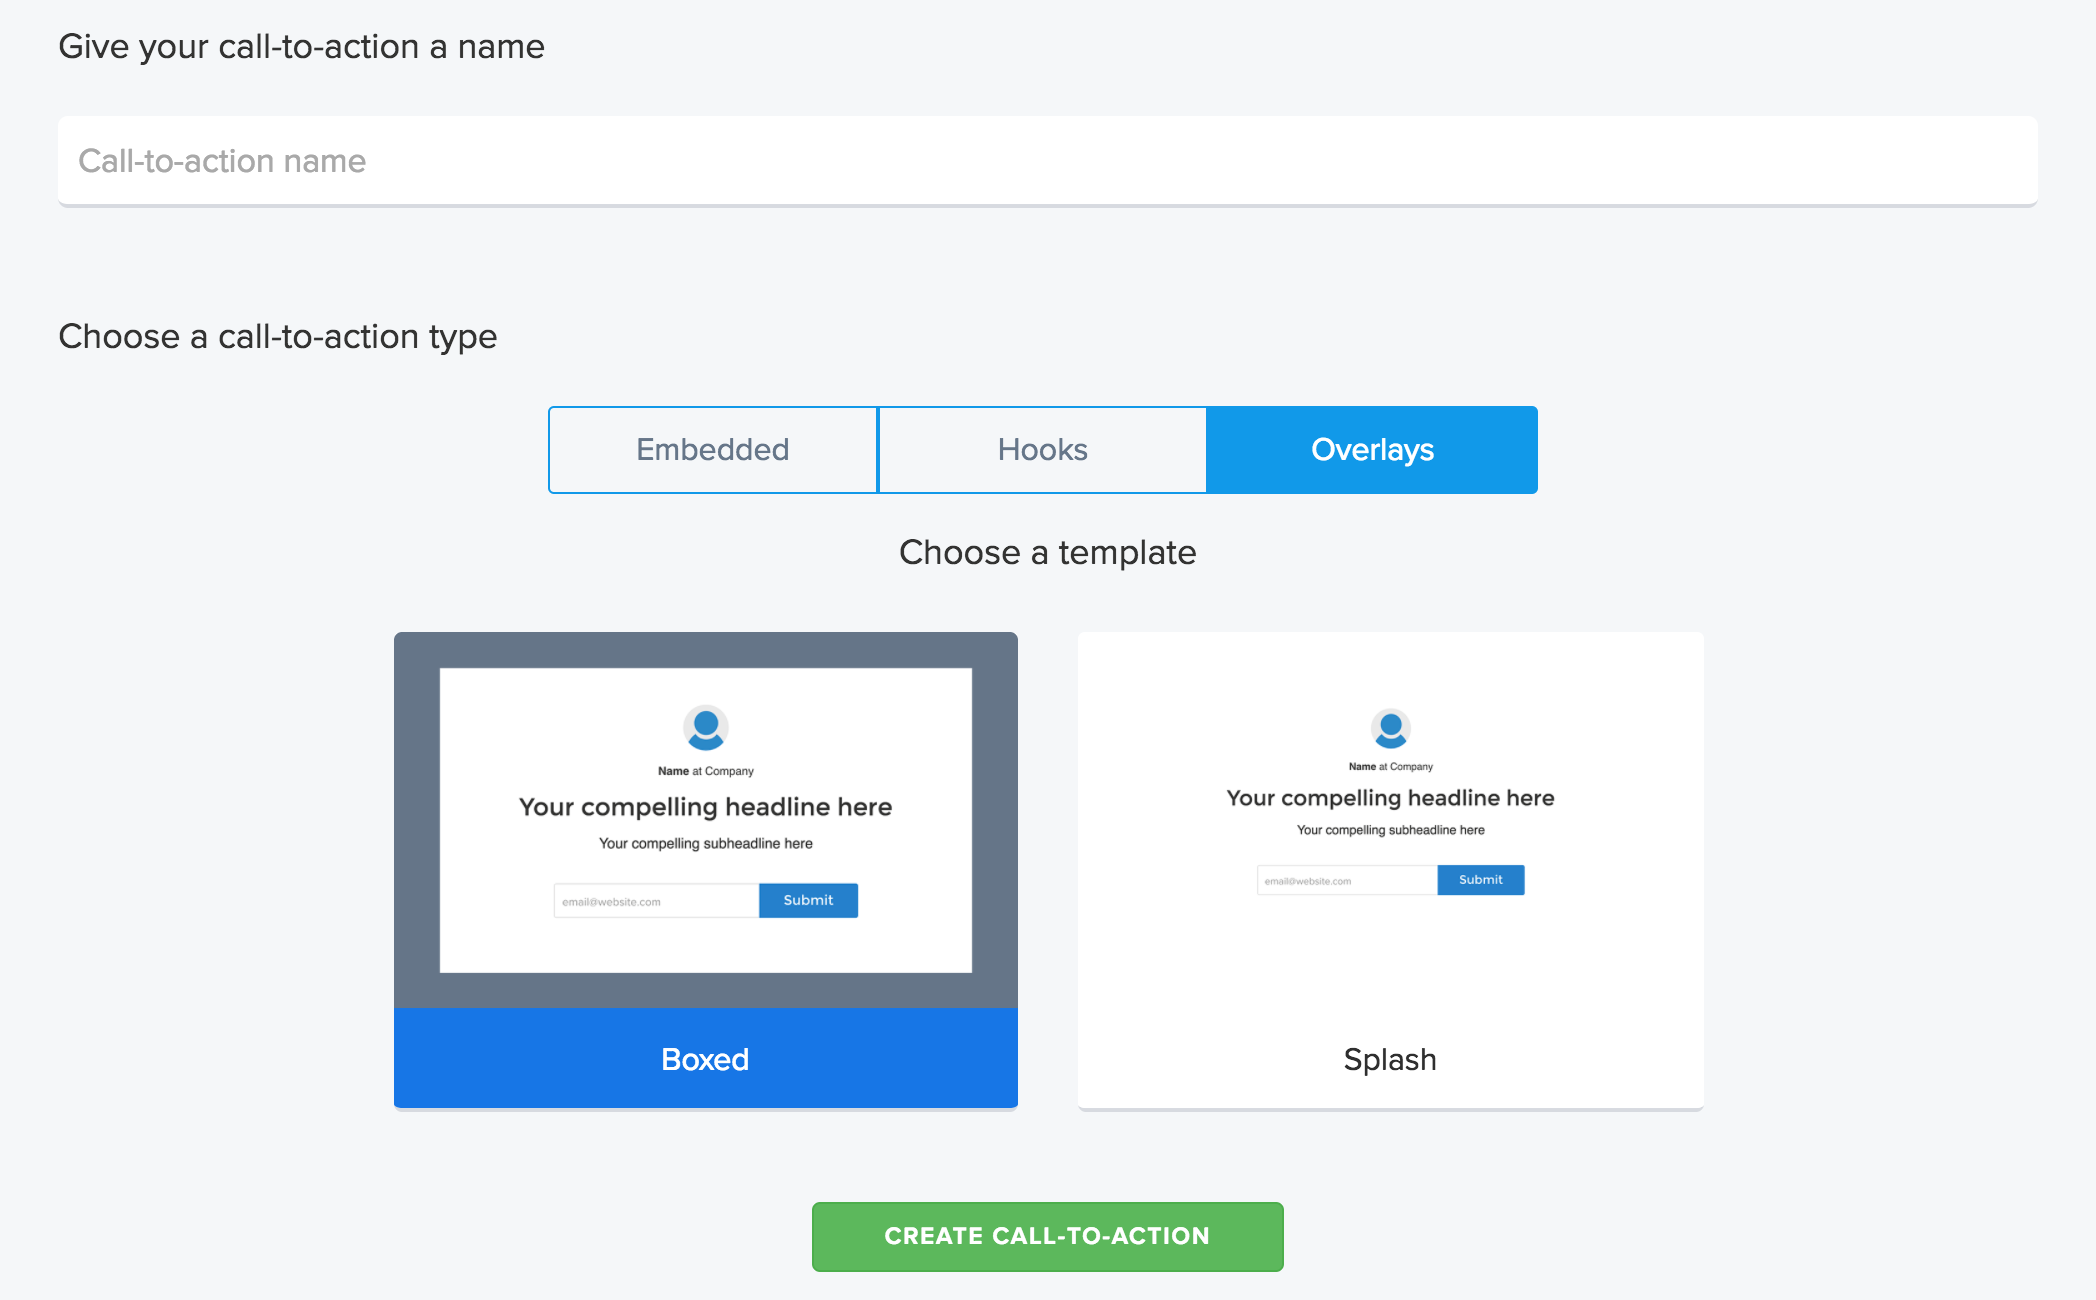Click Submit button in Boxed preview
The width and height of the screenshot is (2096, 1300).
tap(808, 900)
